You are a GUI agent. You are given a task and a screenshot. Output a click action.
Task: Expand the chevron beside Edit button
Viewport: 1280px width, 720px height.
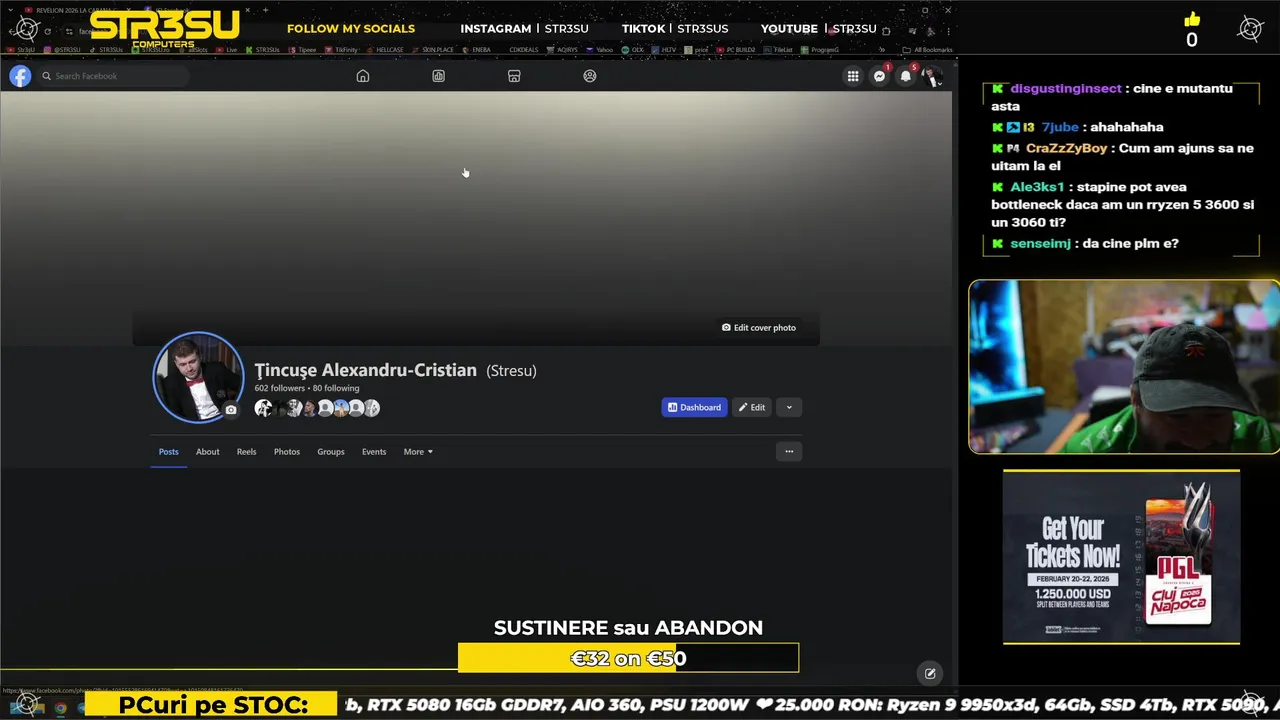[789, 407]
